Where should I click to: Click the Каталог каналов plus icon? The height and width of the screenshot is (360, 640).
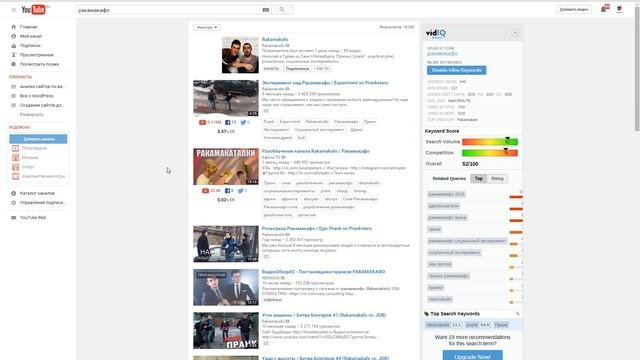tap(13, 193)
